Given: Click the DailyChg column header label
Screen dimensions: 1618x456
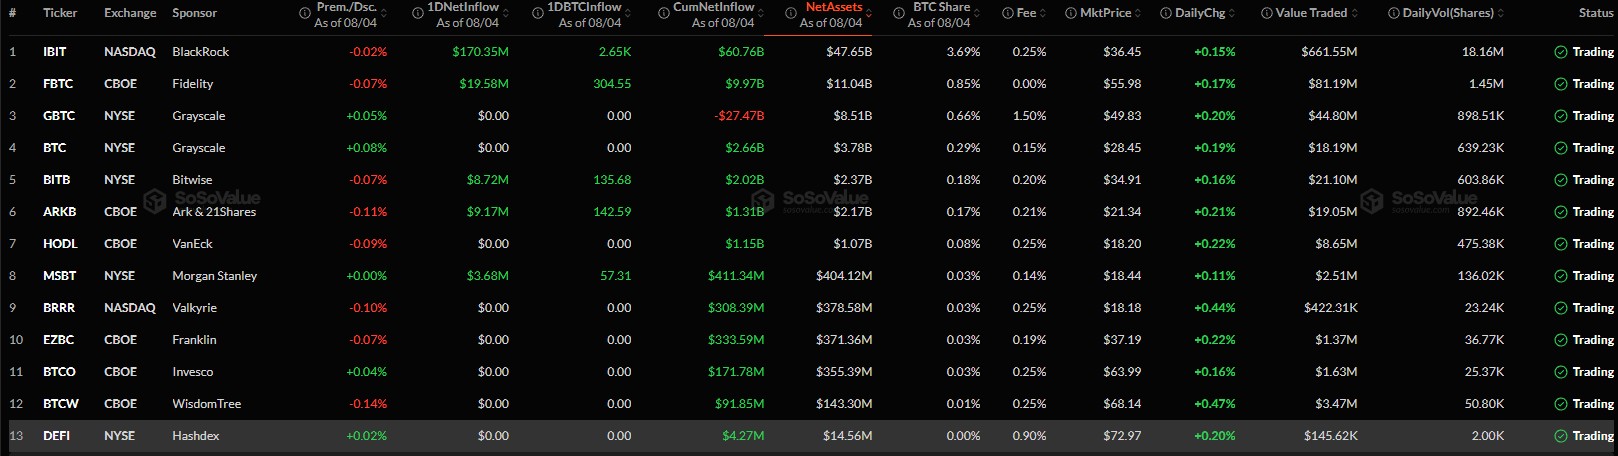Looking at the screenshot, I should pos(1200,13).
